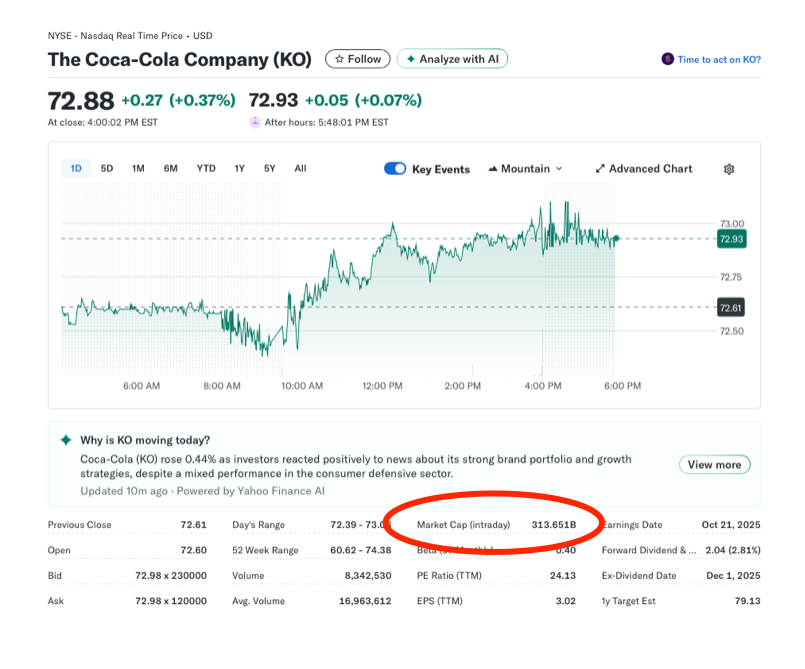Click sparkle icon beside Why is KO moving
The width and height of the screenshot is (805, 669).
pyautogui.click(x=66, y=440)
